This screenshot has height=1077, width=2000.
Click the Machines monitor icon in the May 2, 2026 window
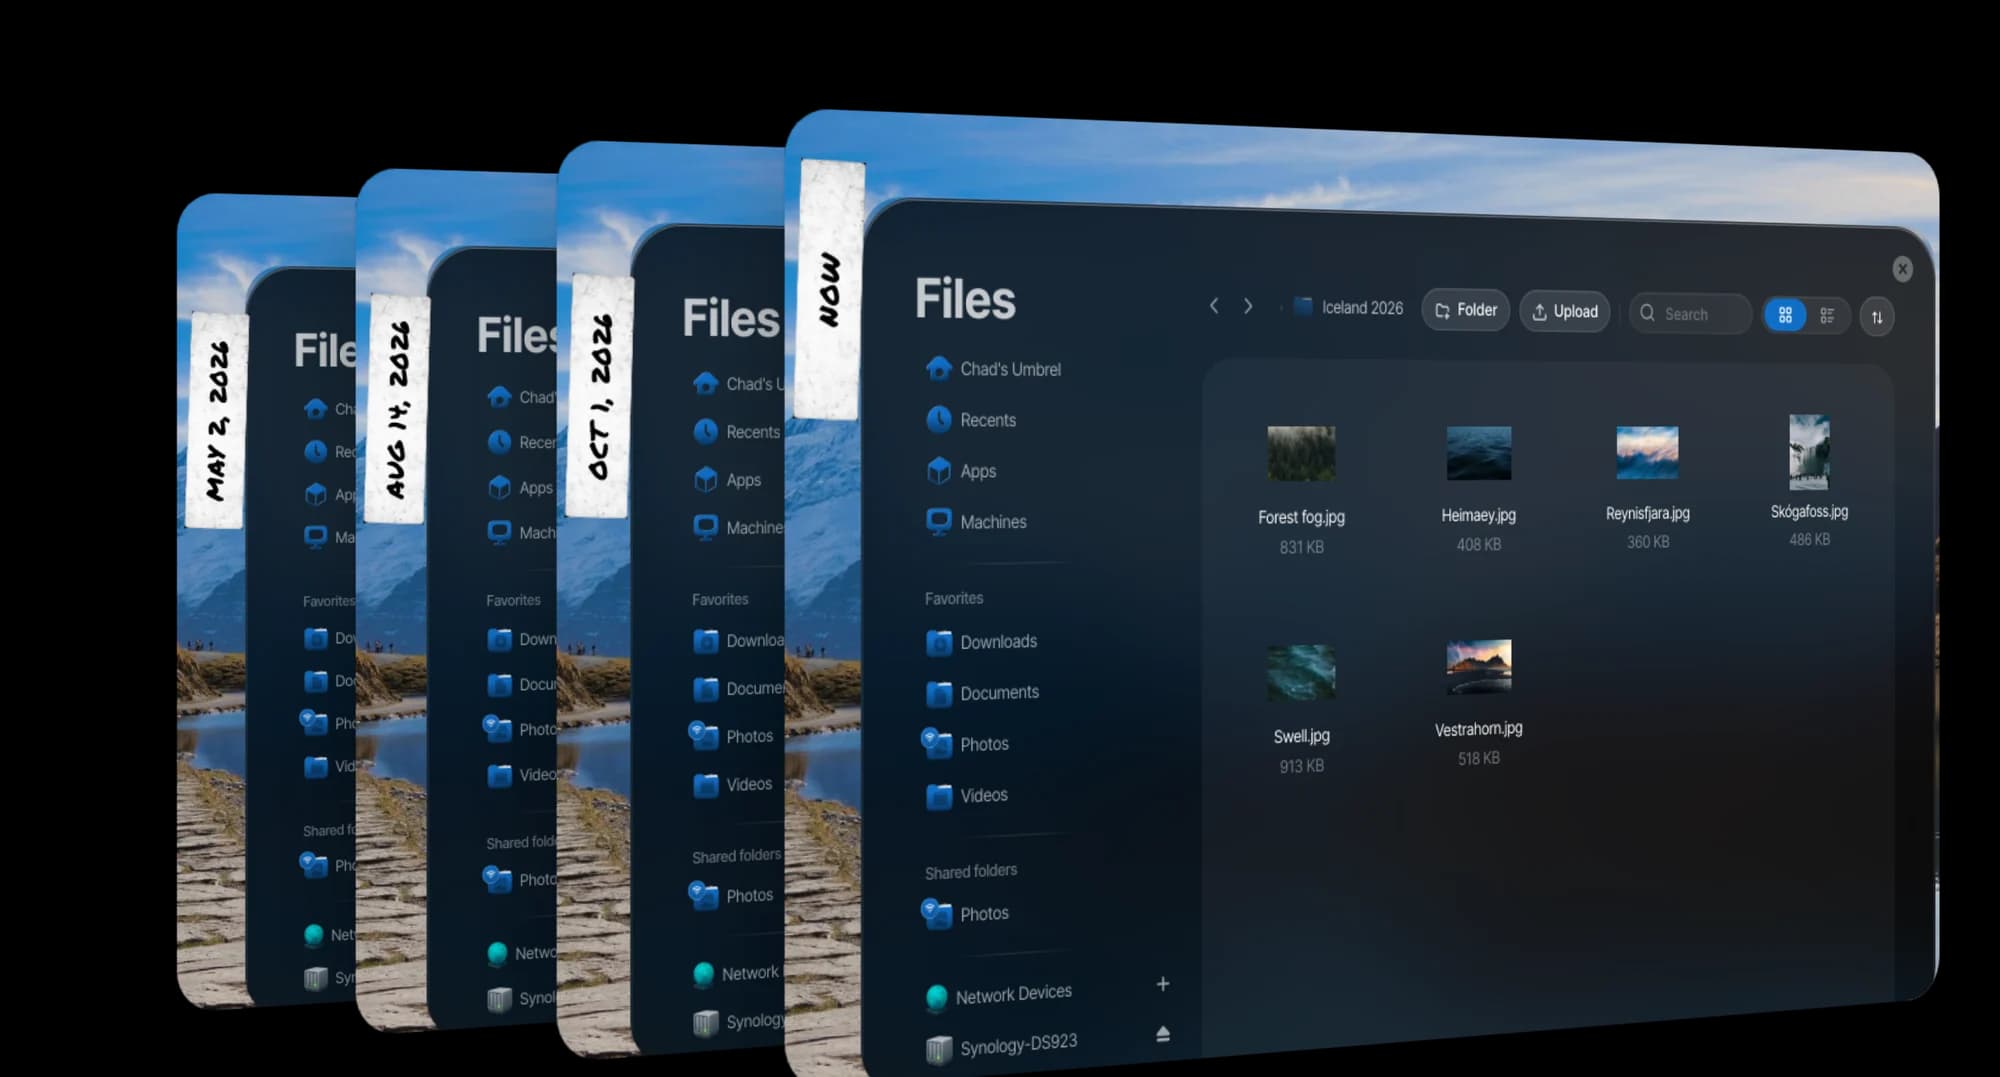pyautogui.click(x=315, y=536)
